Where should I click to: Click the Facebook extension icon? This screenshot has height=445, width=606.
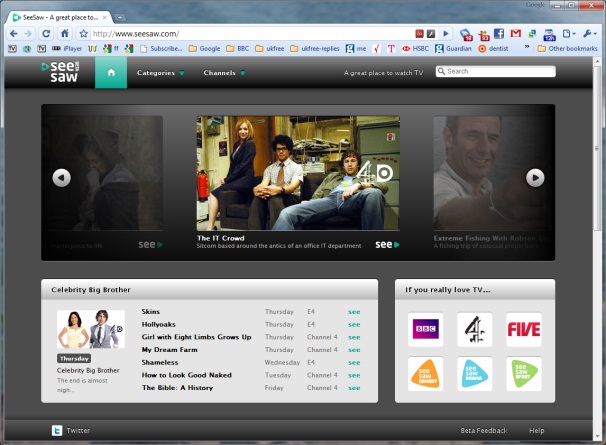499,34
